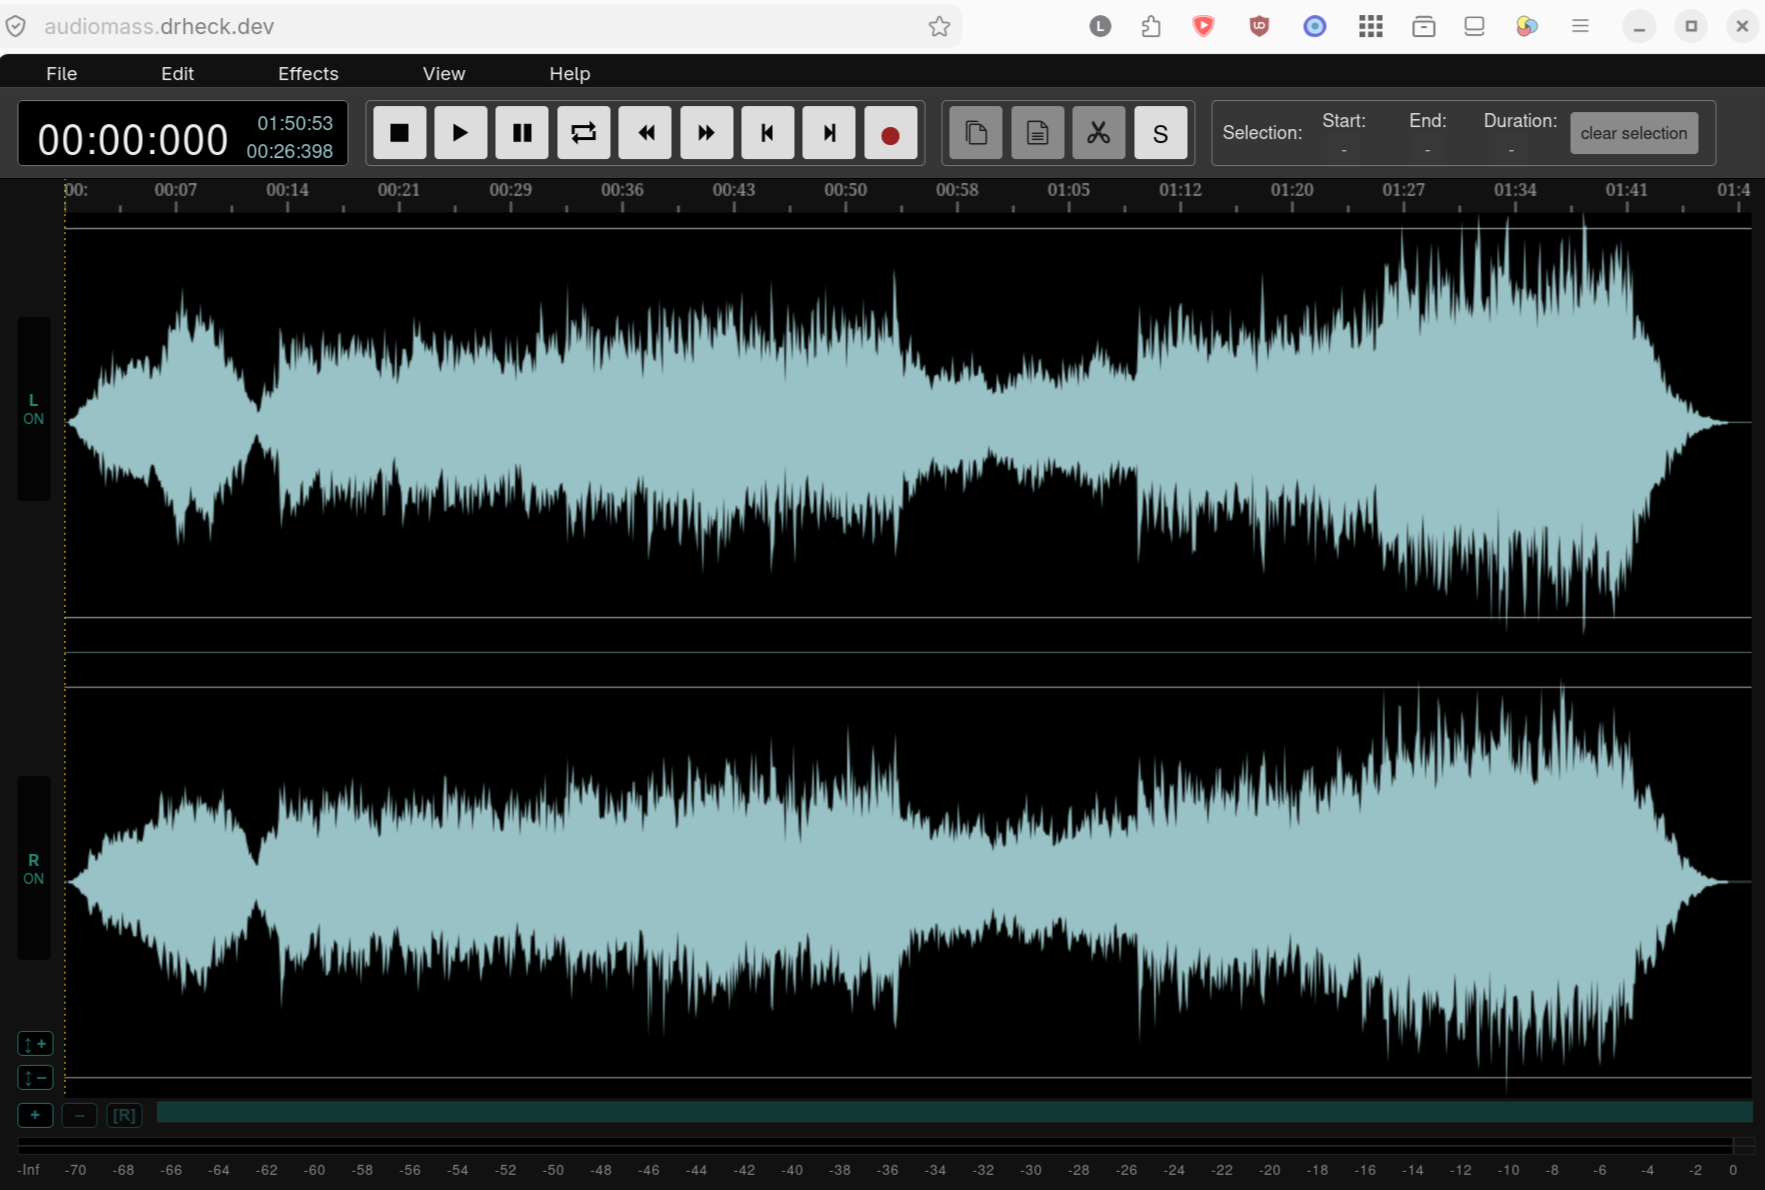Click the 01:27 marker on the timeline ruler

[x=1403, y=190]
